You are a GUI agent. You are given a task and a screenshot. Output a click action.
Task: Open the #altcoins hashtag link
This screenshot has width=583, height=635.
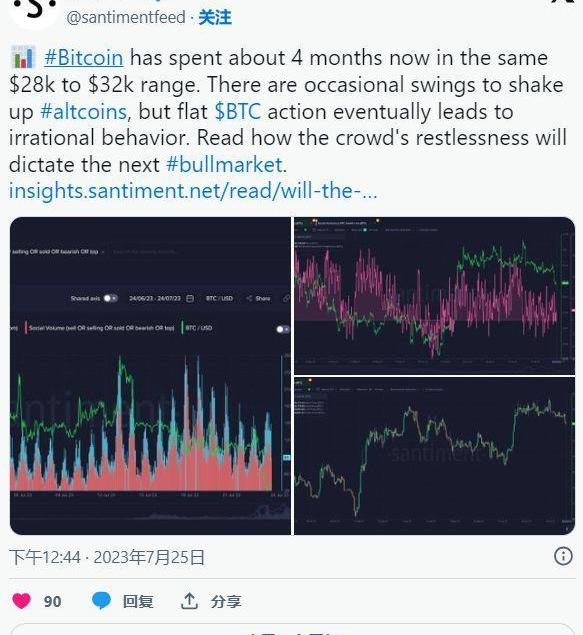[x=83, y=111]
